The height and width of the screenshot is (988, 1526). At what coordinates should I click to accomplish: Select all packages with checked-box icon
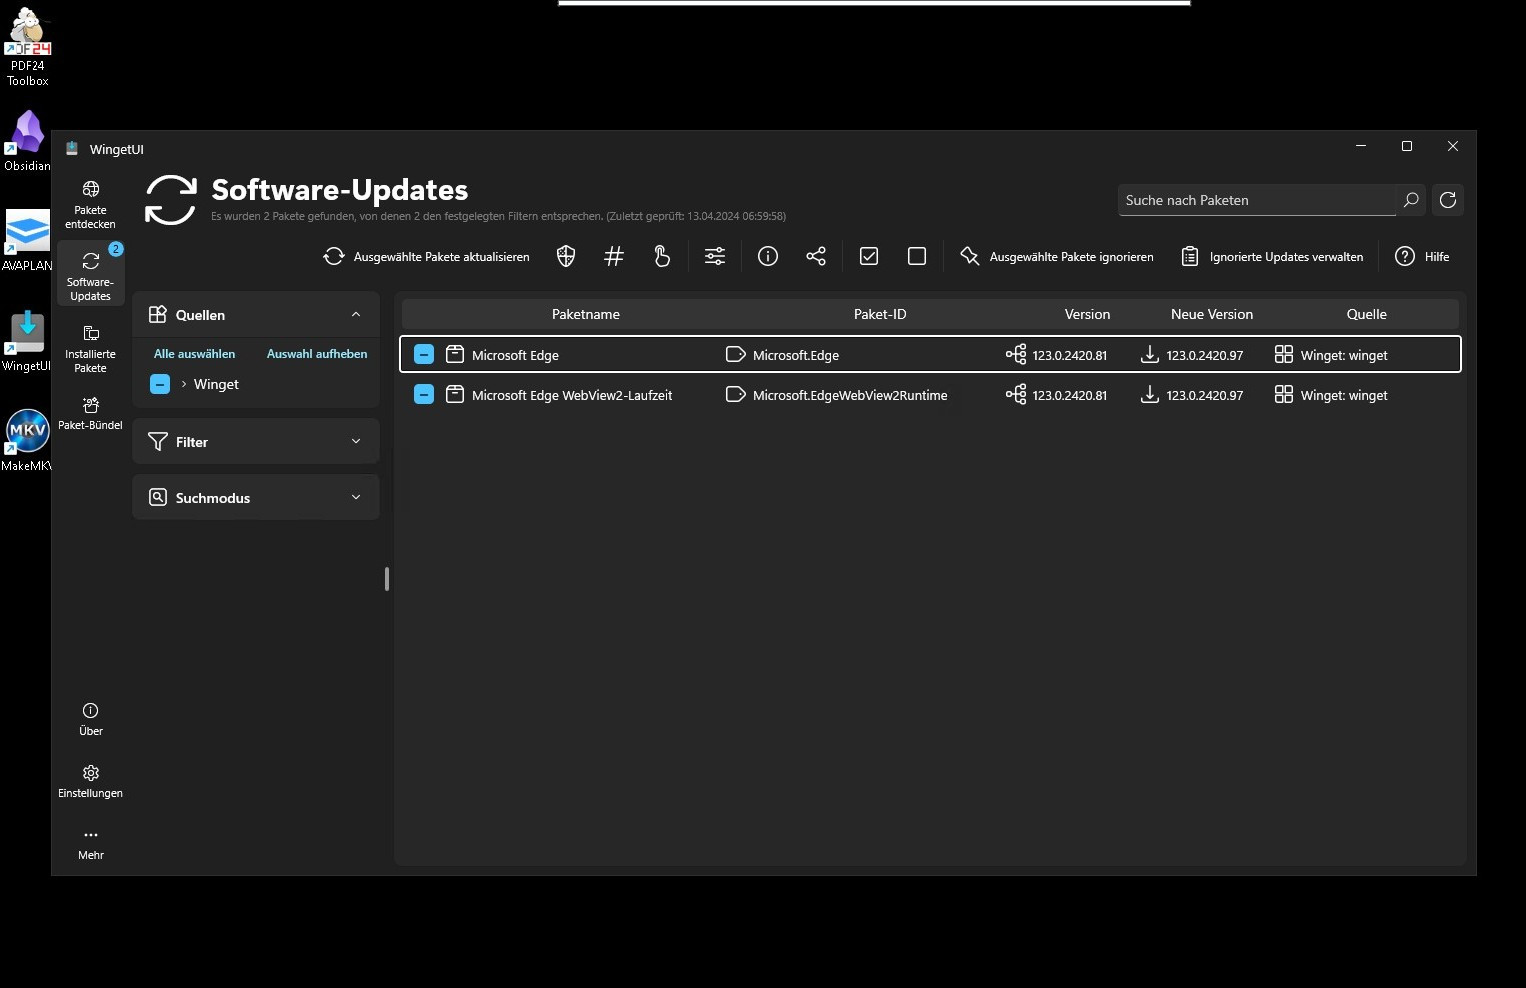(x=869, y=257)
